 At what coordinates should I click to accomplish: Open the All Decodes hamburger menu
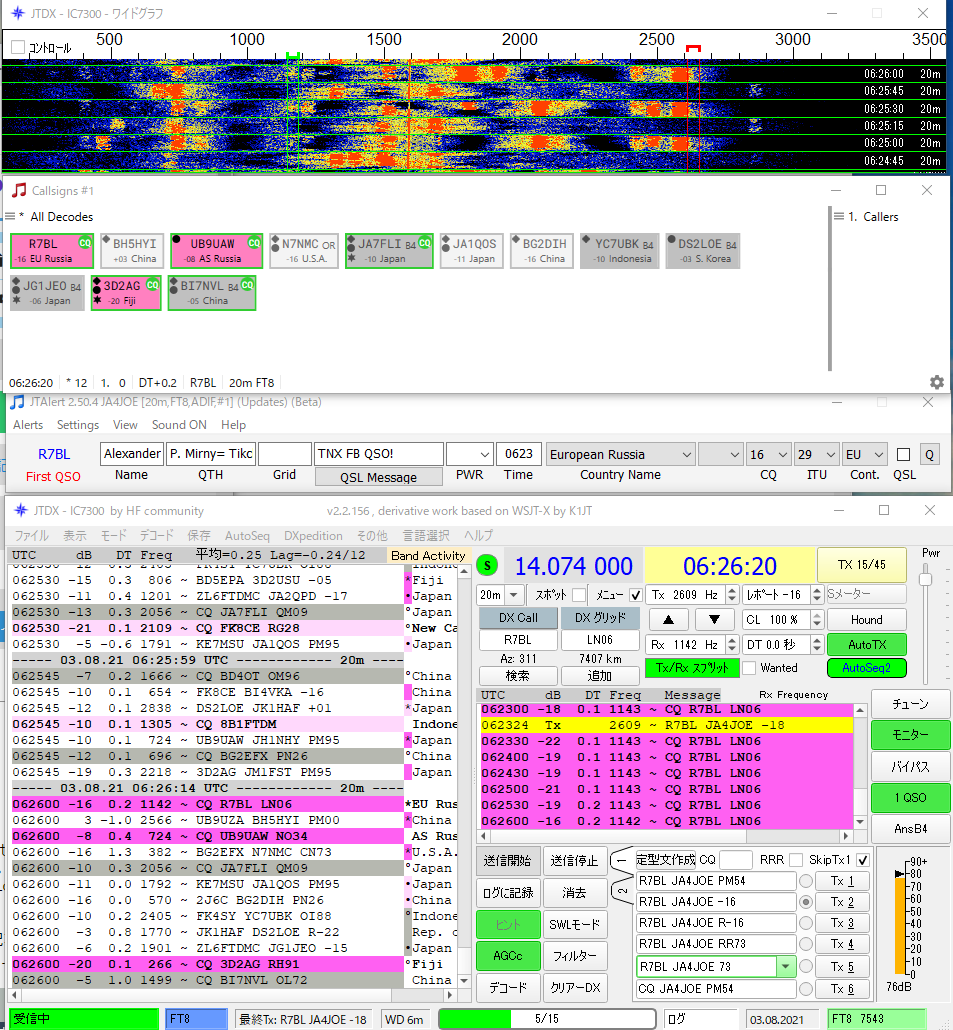pyautogui.click(x=10, y=216)
